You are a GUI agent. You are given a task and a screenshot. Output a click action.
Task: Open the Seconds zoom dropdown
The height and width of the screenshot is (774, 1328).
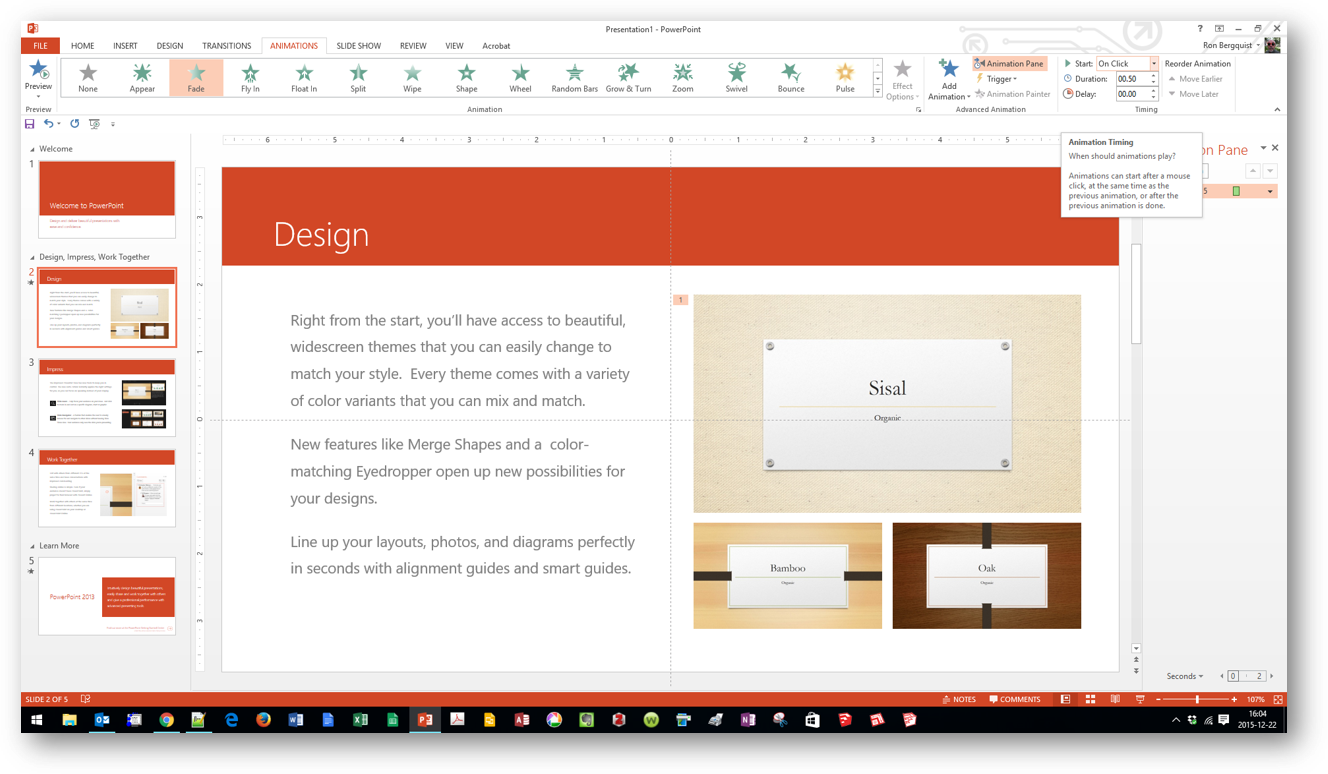pyautogui.click(x=1185, y=676)
